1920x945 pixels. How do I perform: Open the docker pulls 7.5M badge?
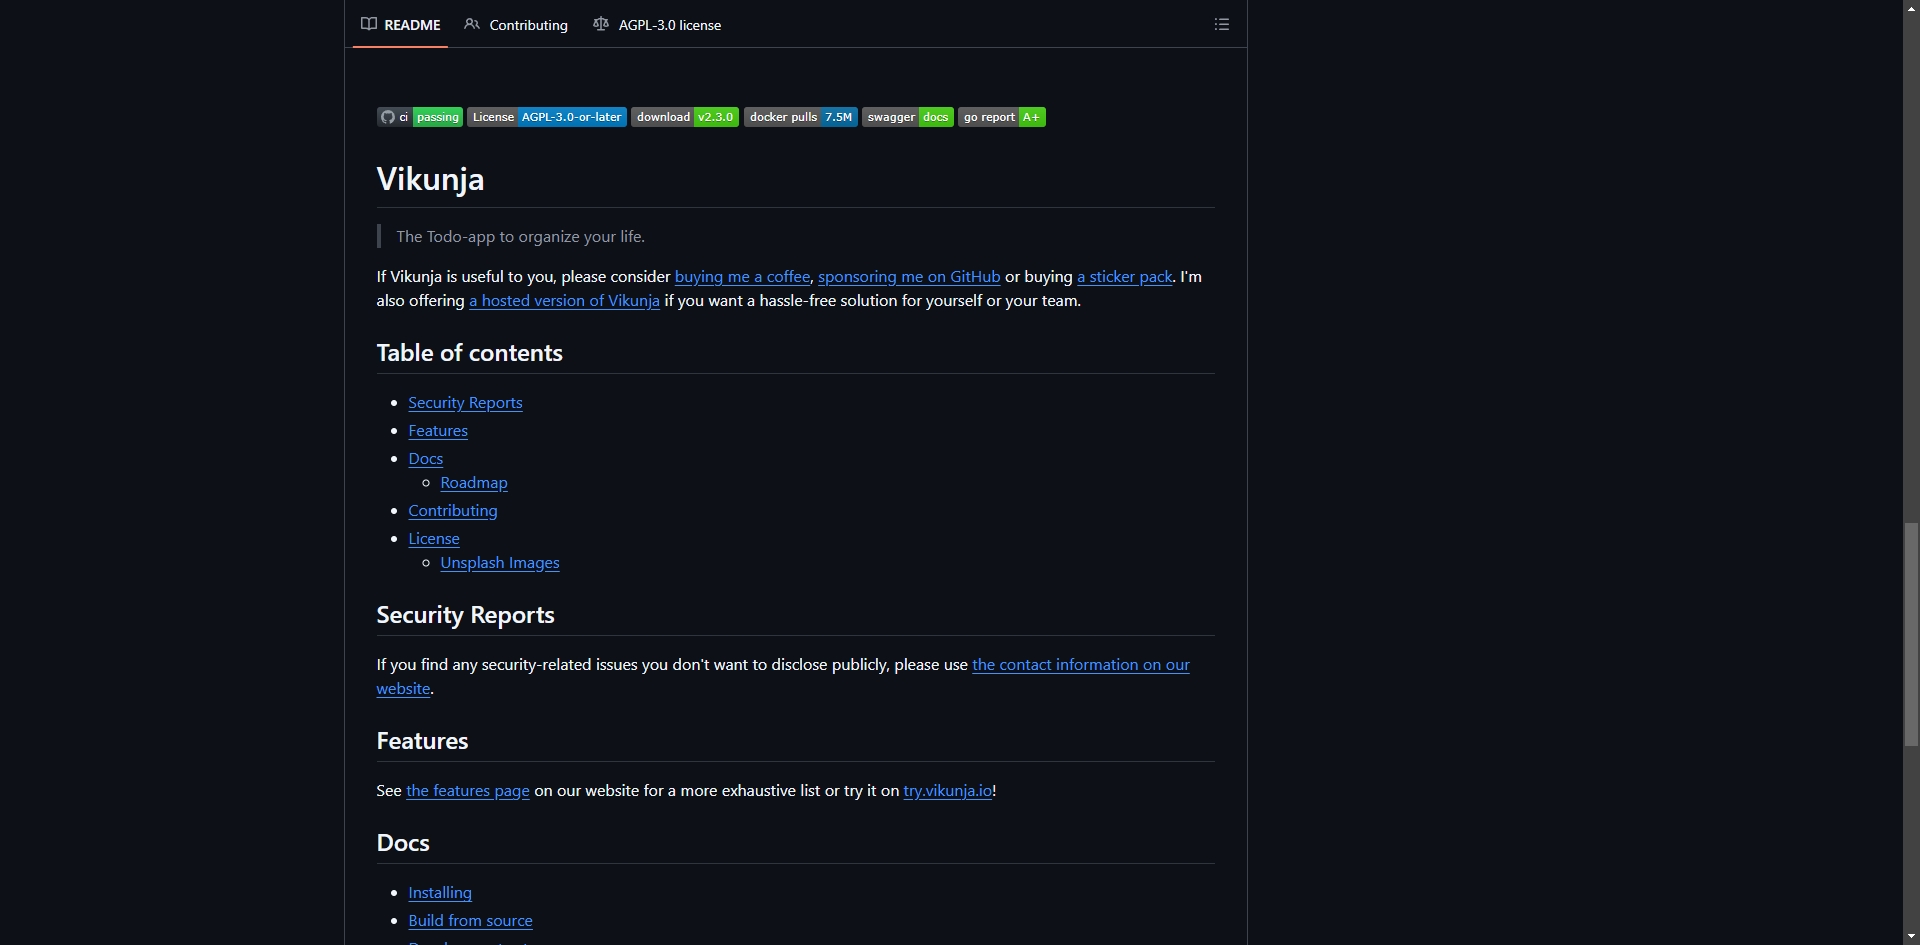point(801,117)
